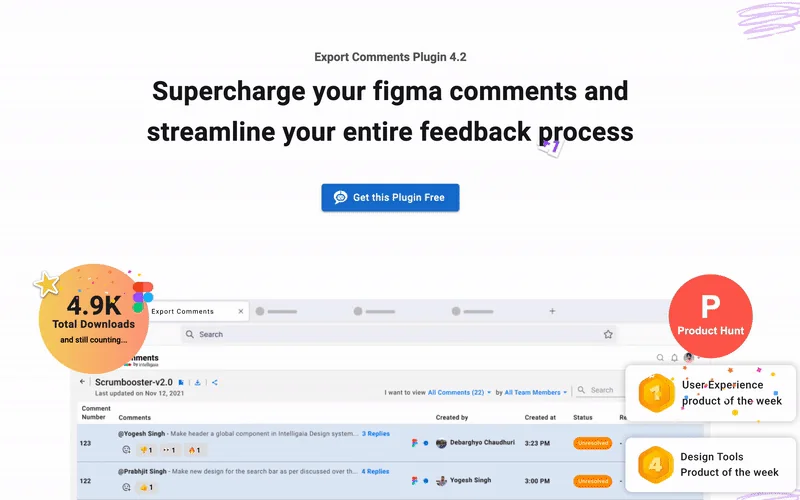The image size is (800, 500).
Task: Click Debarghyo Chaudhuri's avatar
Action: (x=441, y=443)
